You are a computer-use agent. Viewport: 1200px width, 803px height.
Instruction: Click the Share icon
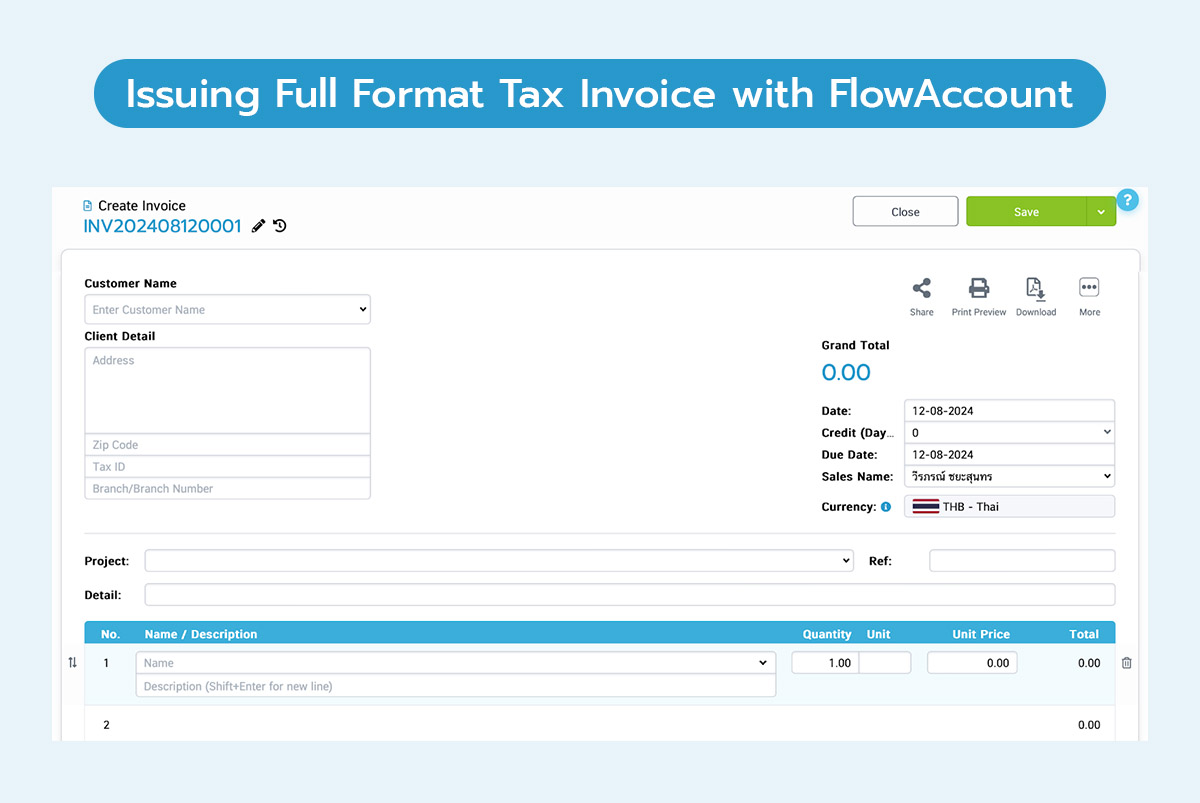click(921, 289)
